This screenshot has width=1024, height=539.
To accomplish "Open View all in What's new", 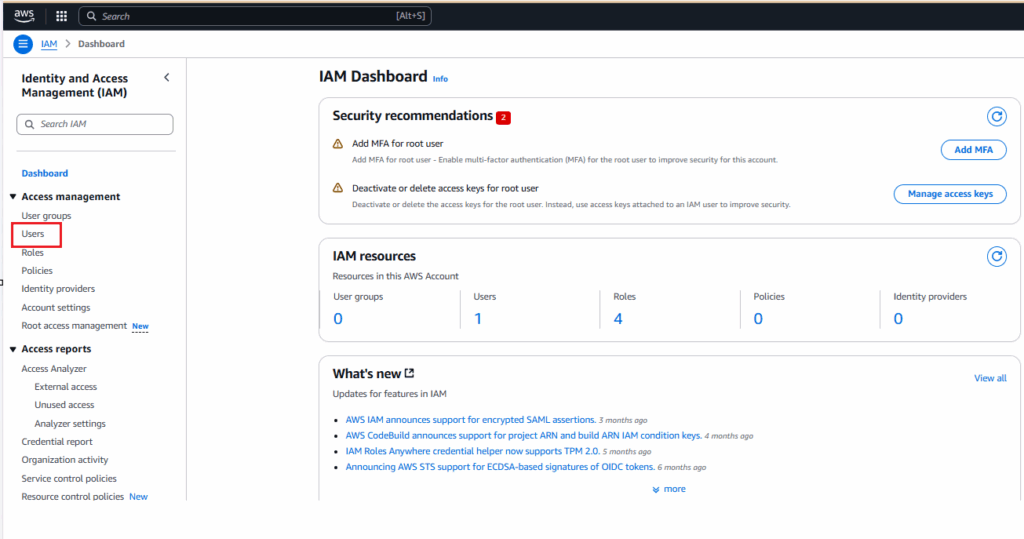I will 990,378.
